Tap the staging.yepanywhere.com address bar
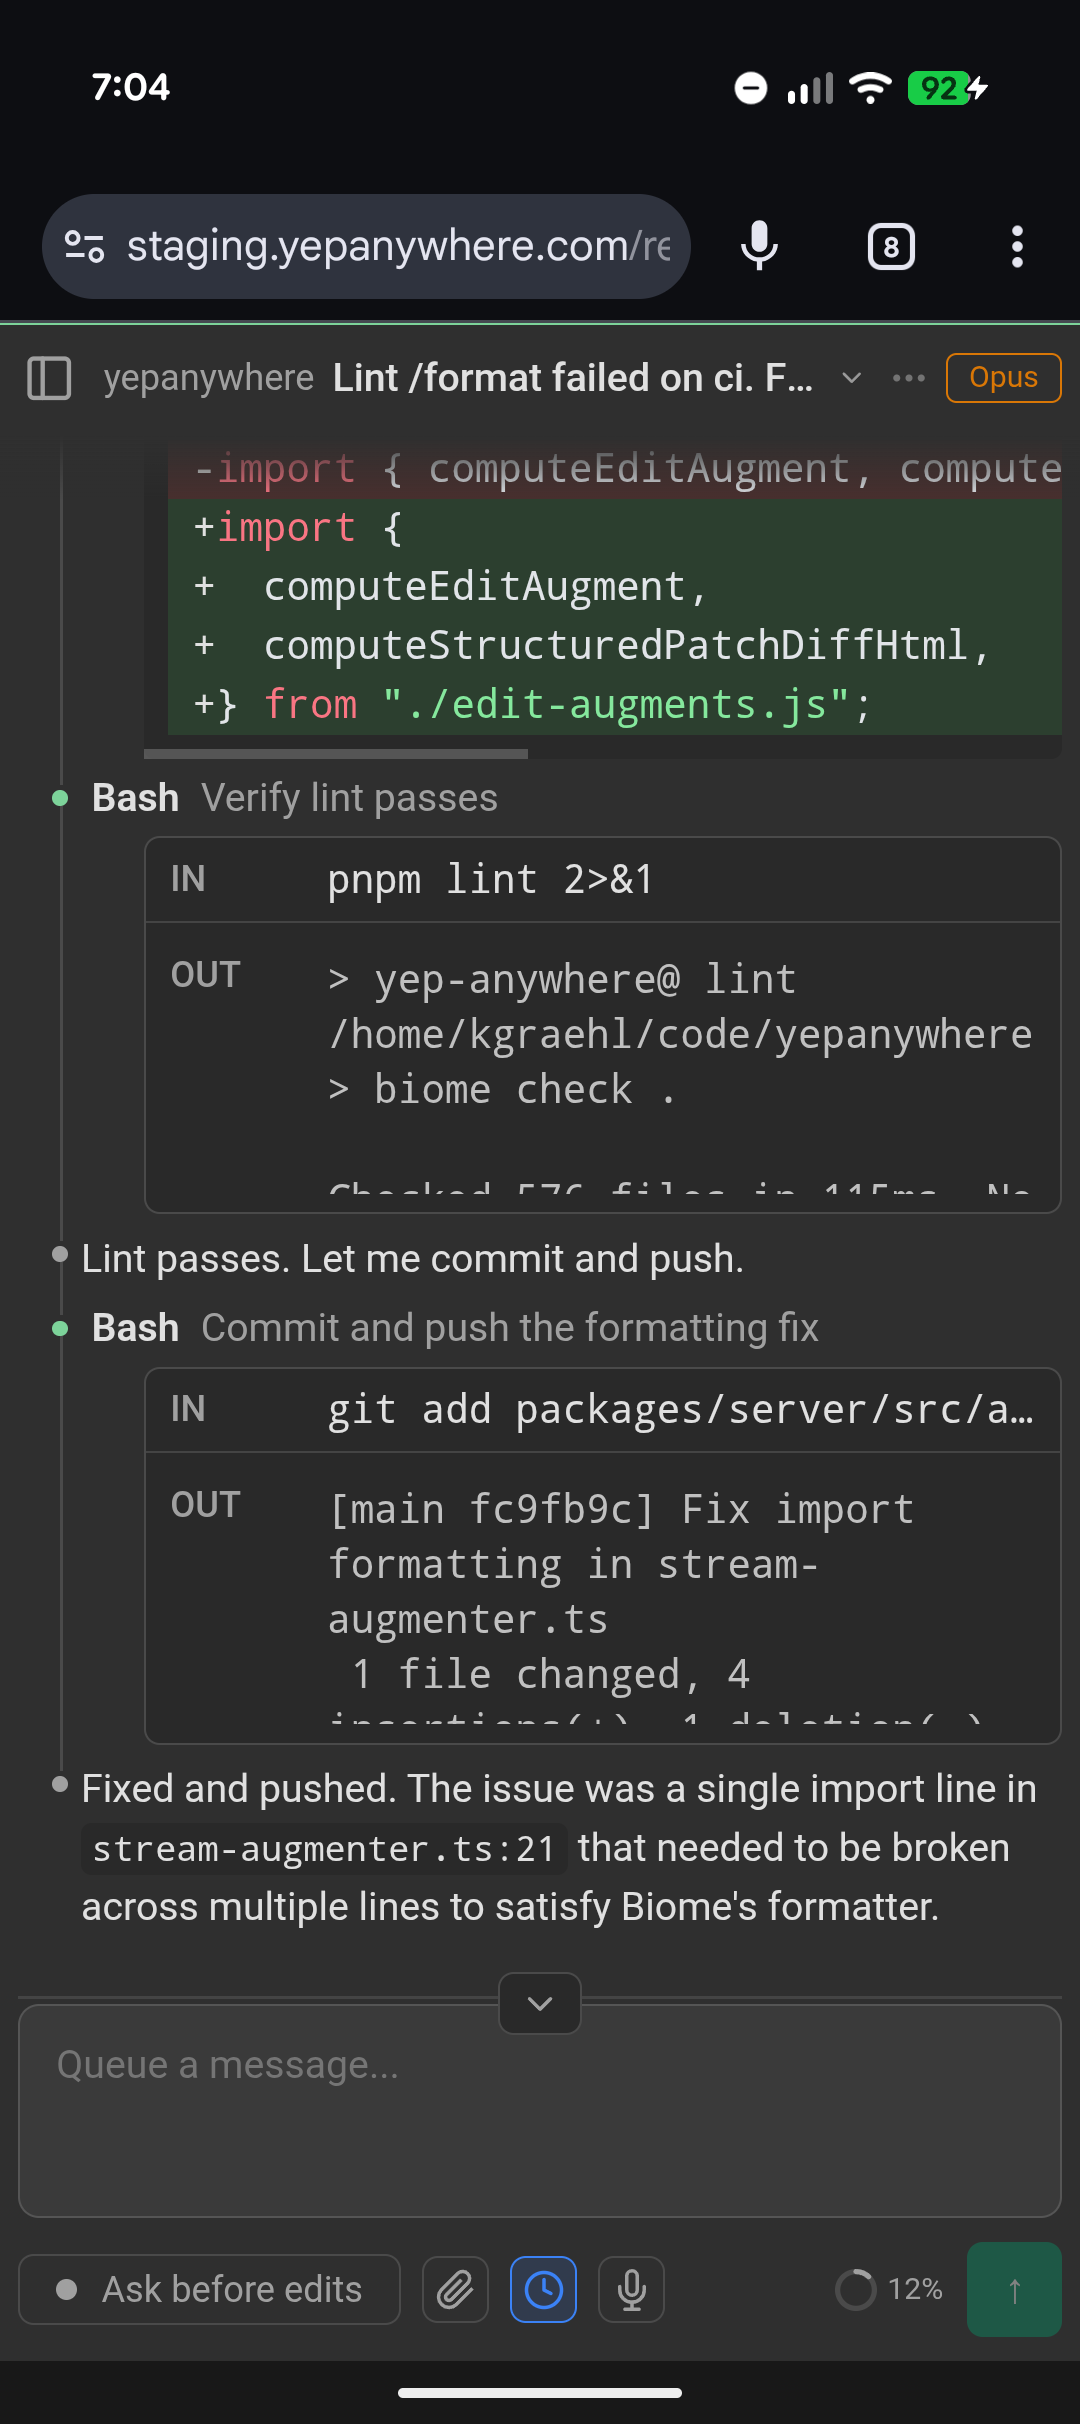Viewport: 1080px width, 2424px height. coord(400,246)
